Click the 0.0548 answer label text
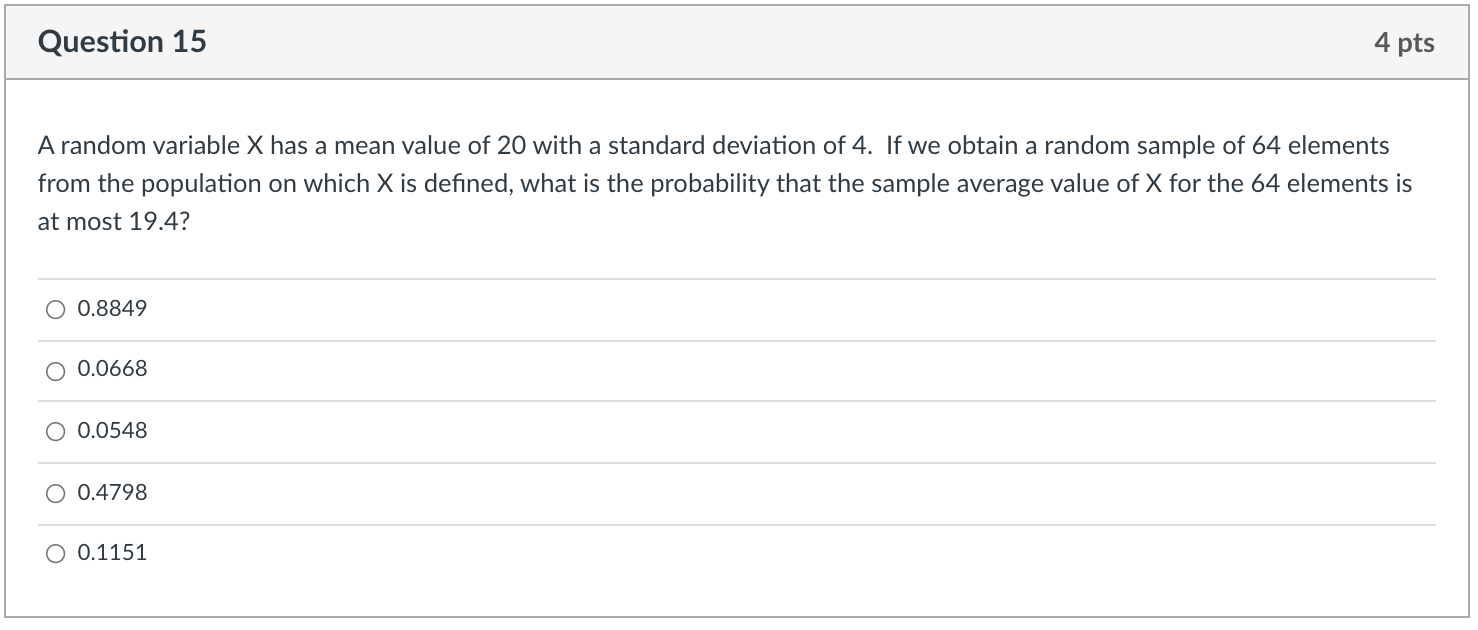 click(111, 431)
